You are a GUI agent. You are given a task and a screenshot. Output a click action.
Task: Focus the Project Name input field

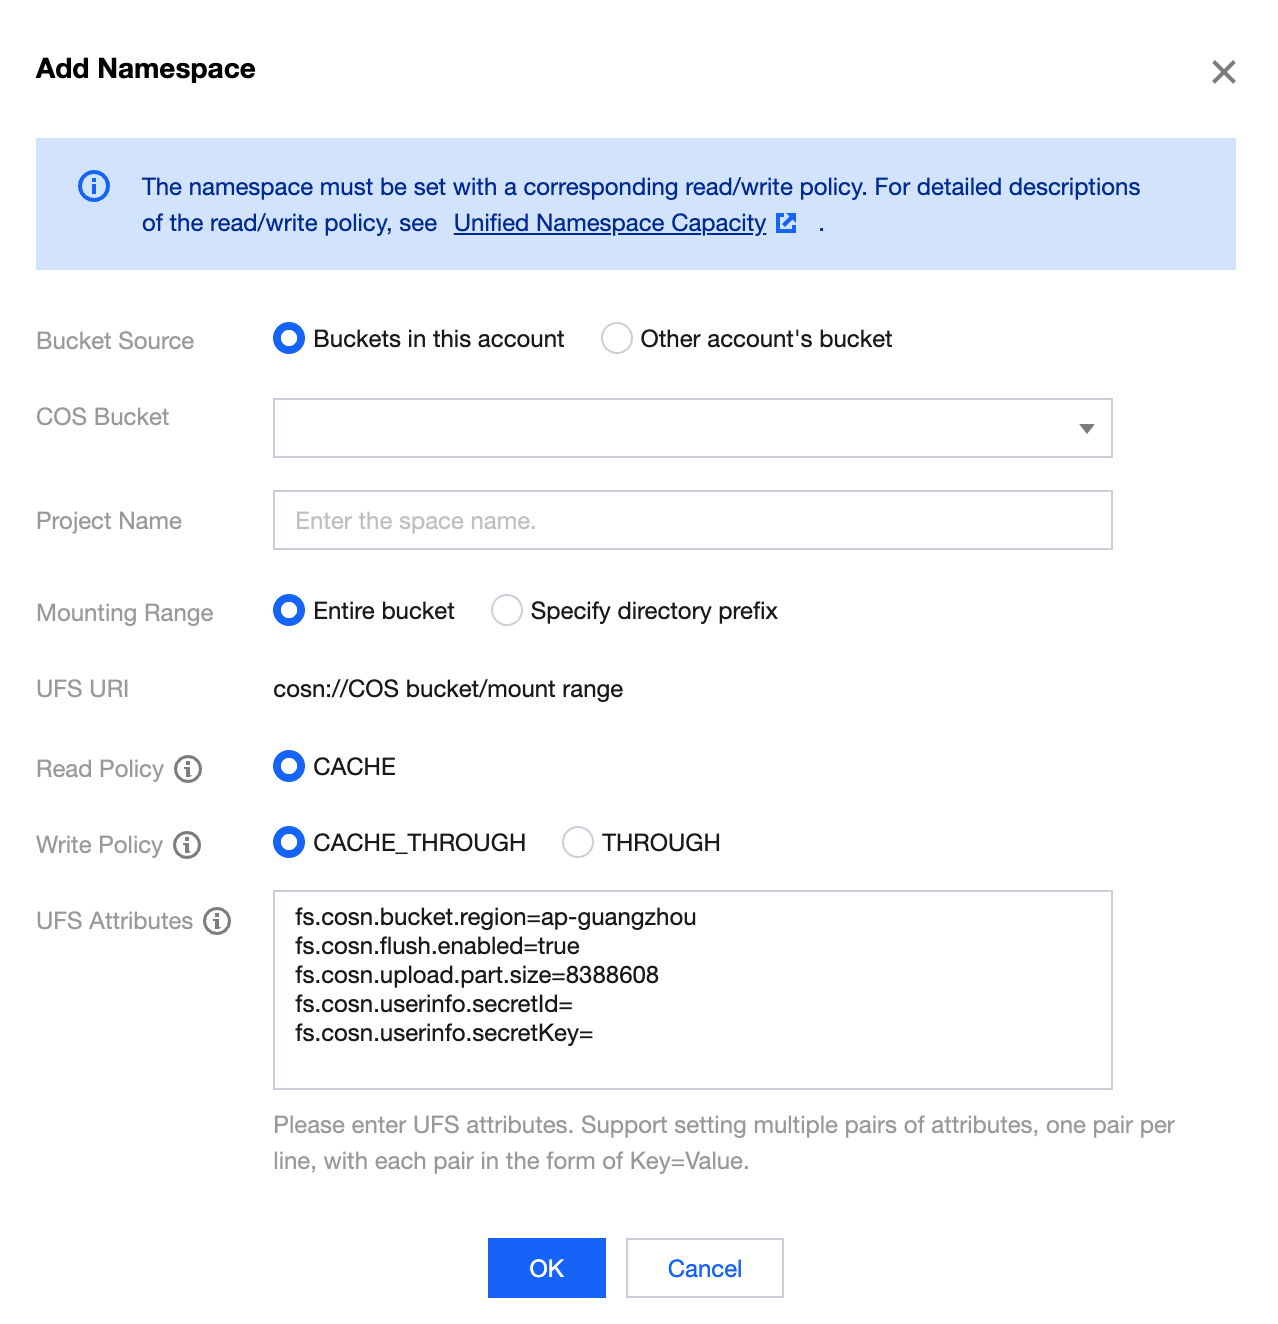tap(692, 520)
